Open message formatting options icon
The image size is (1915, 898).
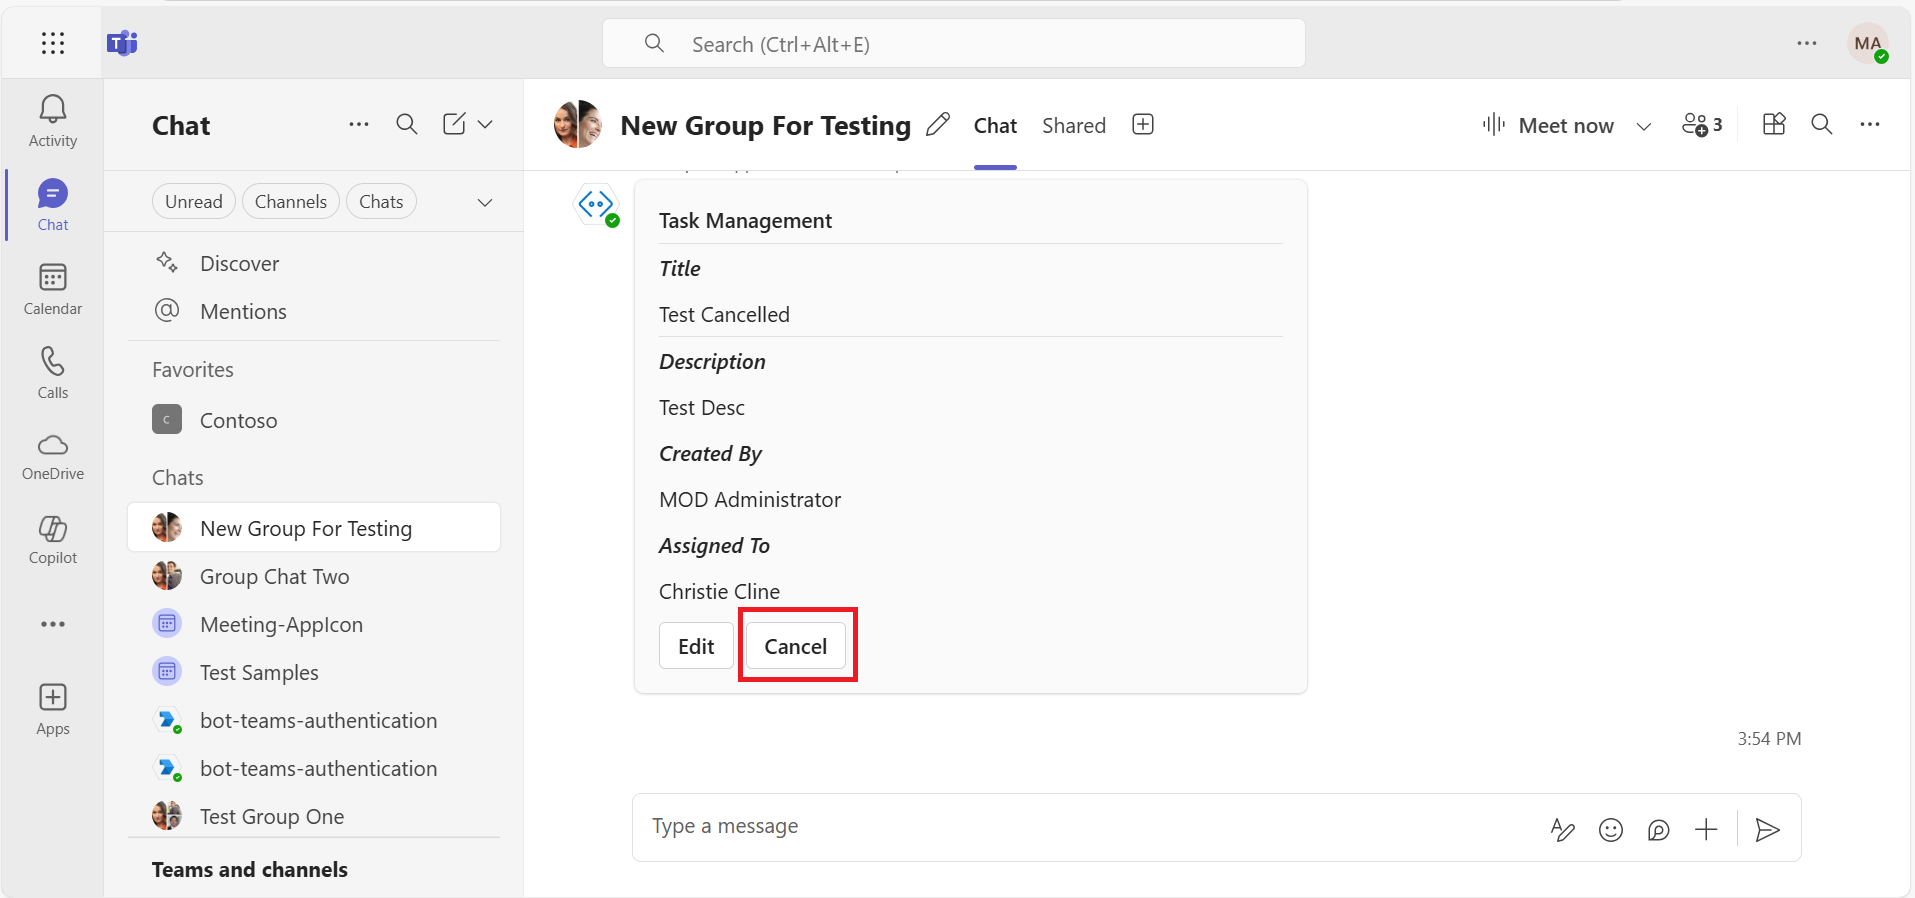pyautogui.click(x=1562, y=829)
